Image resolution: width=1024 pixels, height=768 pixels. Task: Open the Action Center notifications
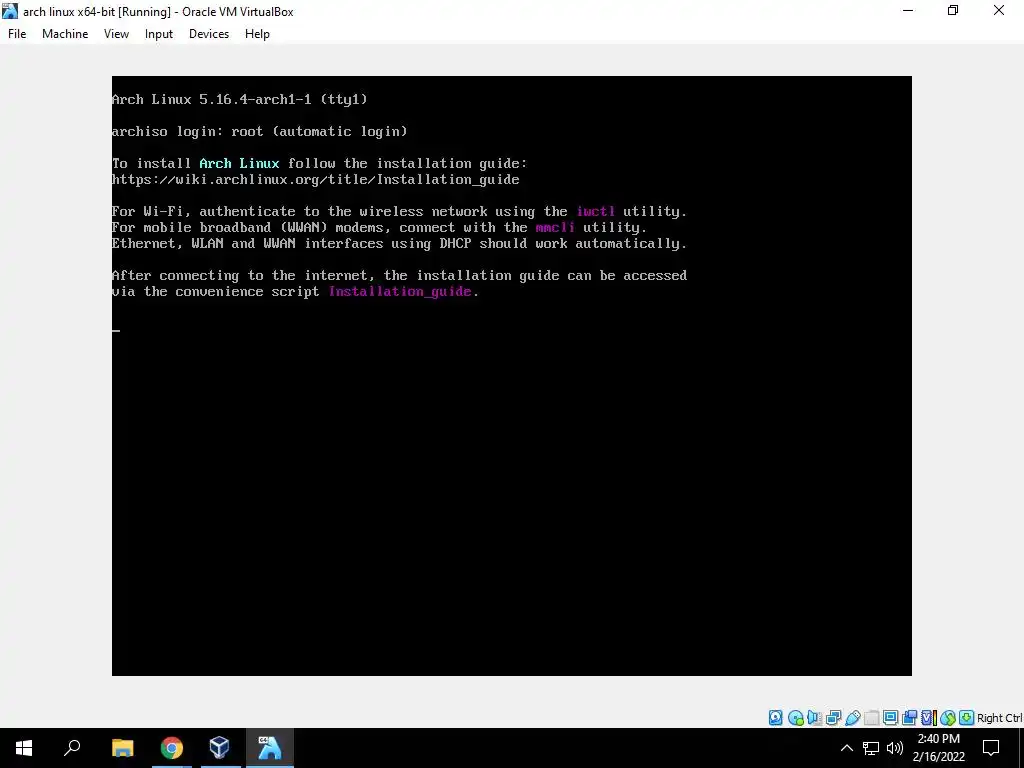pos(991,748)
